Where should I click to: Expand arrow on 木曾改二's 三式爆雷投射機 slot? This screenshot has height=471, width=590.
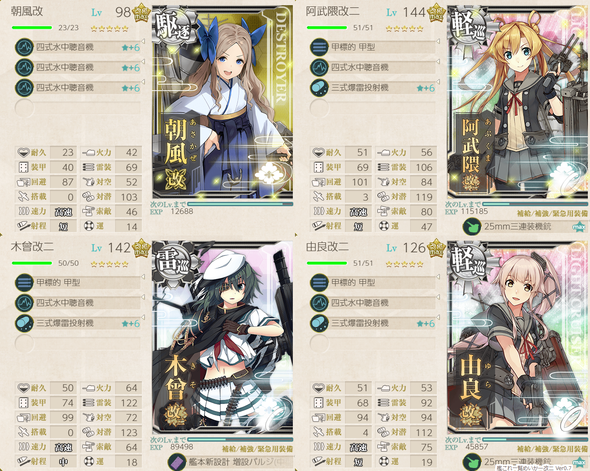(x=143, y=317)
